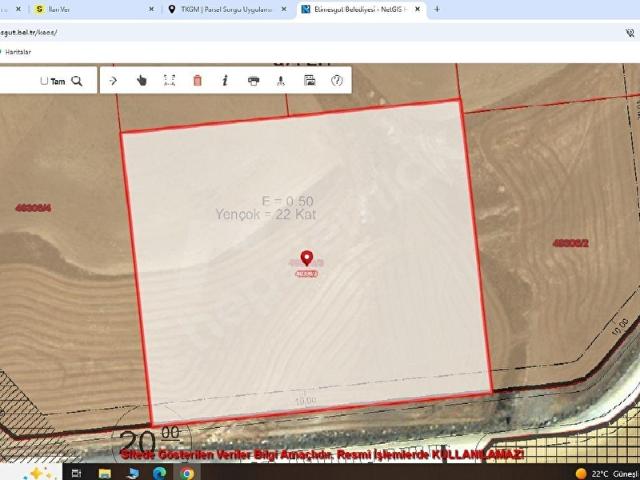Click the street view person icon
The height and width of the screenshot is (480, 640).
click(281, 80)
